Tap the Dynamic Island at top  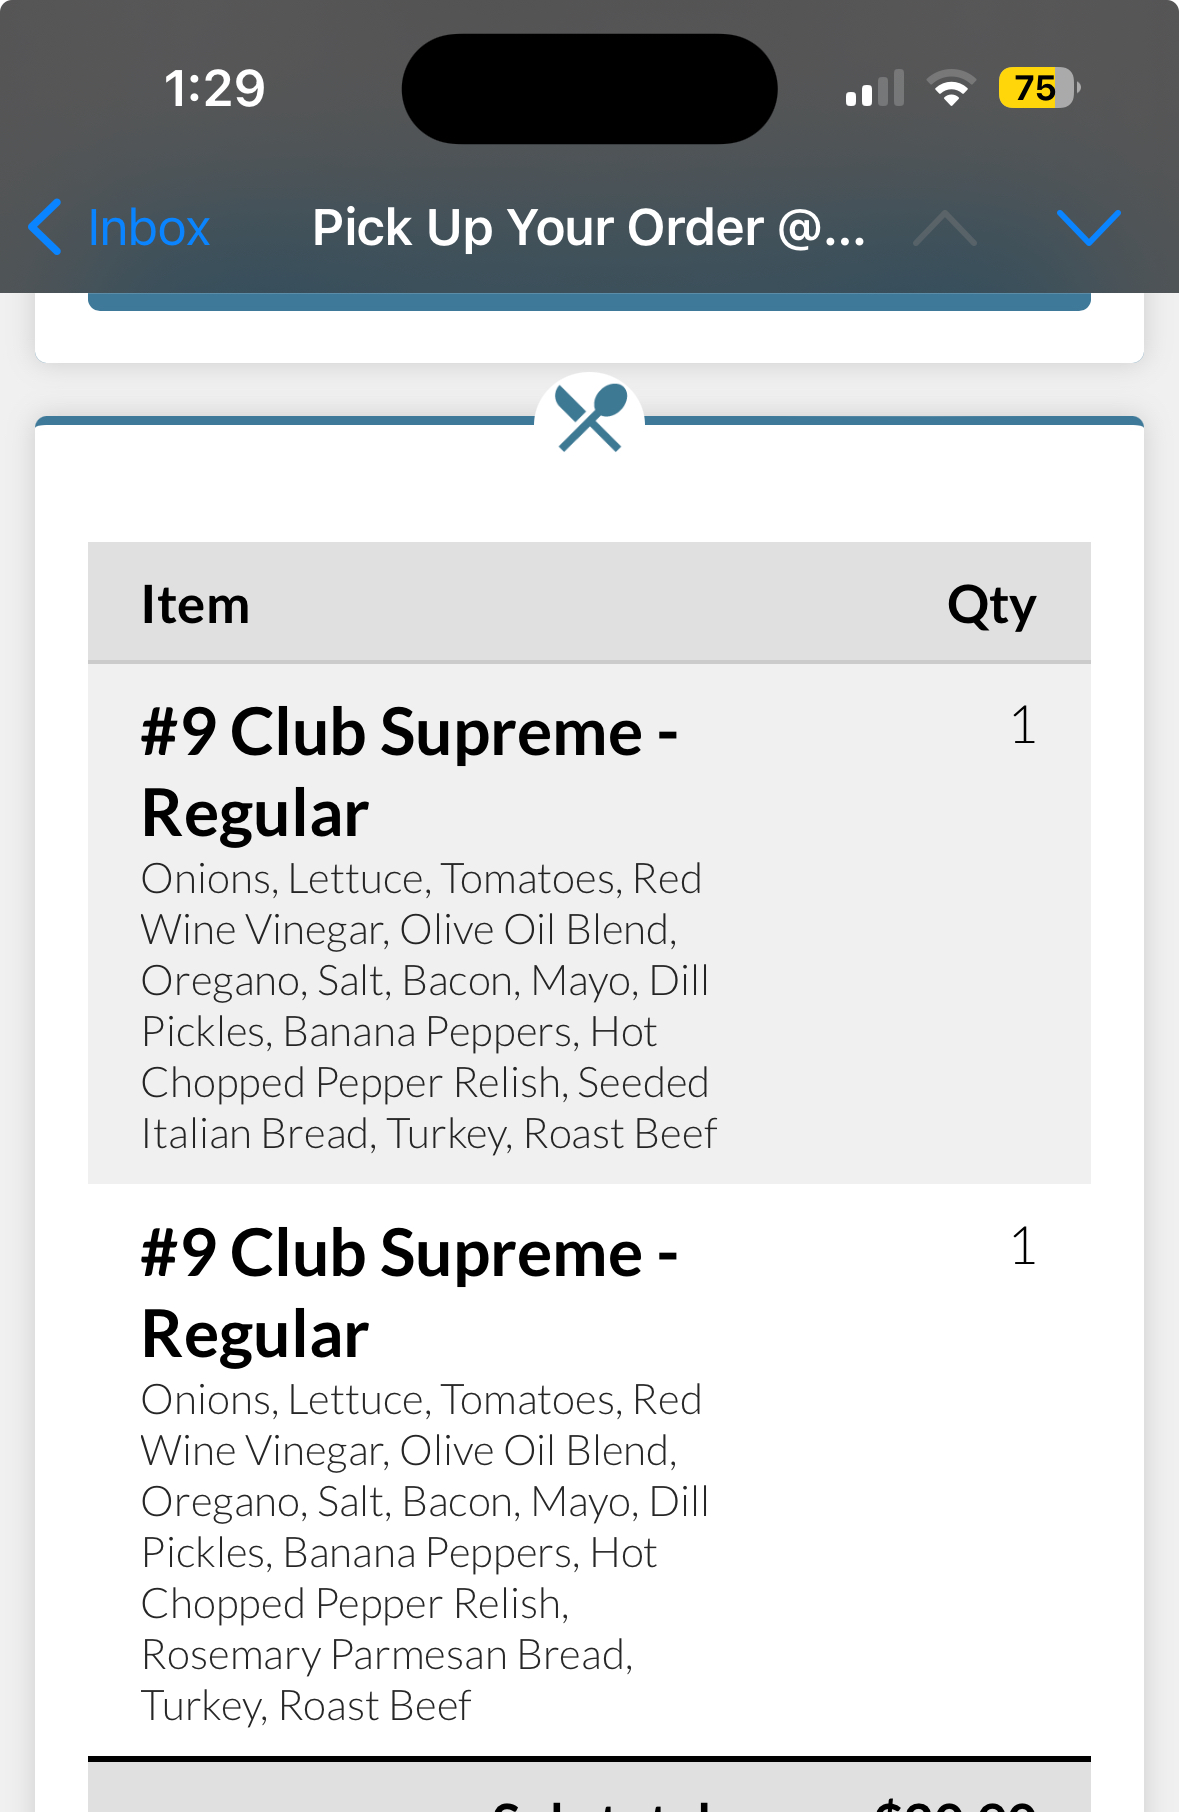click(x=589, y=88)
